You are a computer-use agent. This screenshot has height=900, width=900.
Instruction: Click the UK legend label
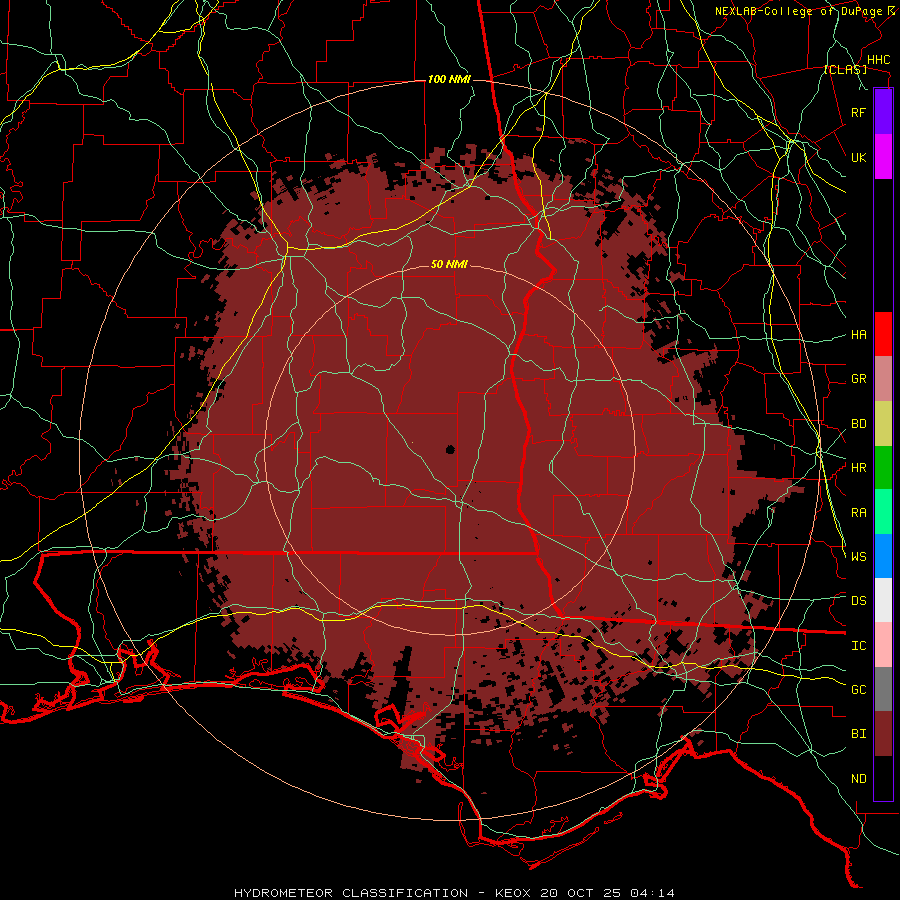point(858,157)
